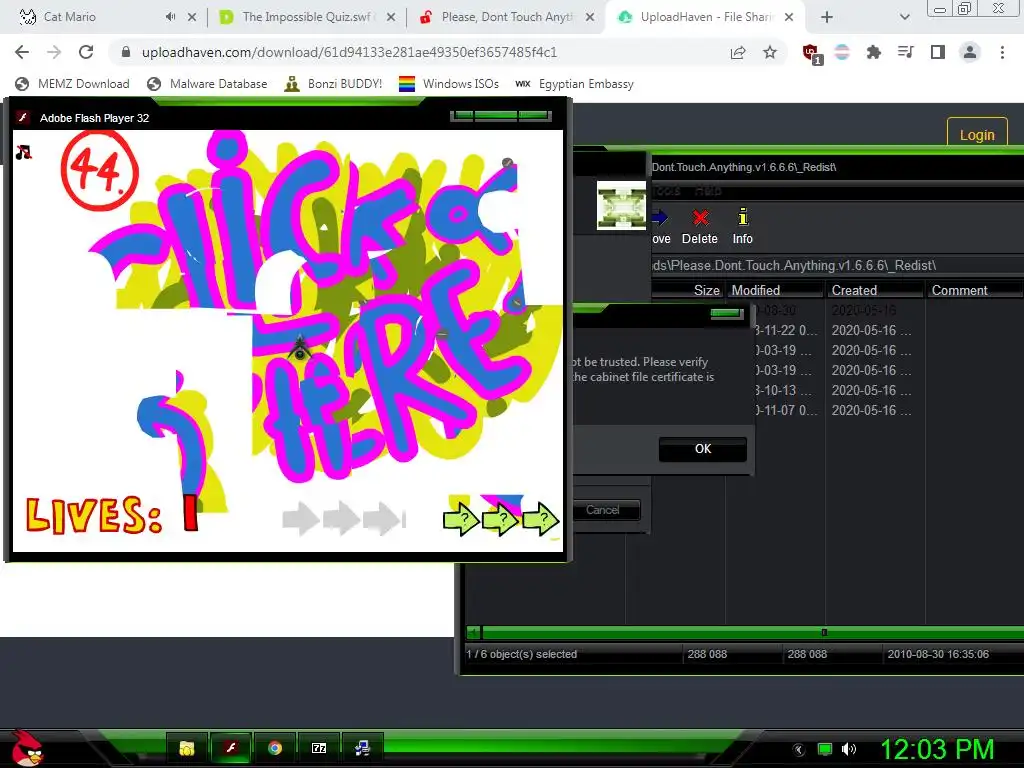Toggle the browser side panel

[x=937, y=52]
